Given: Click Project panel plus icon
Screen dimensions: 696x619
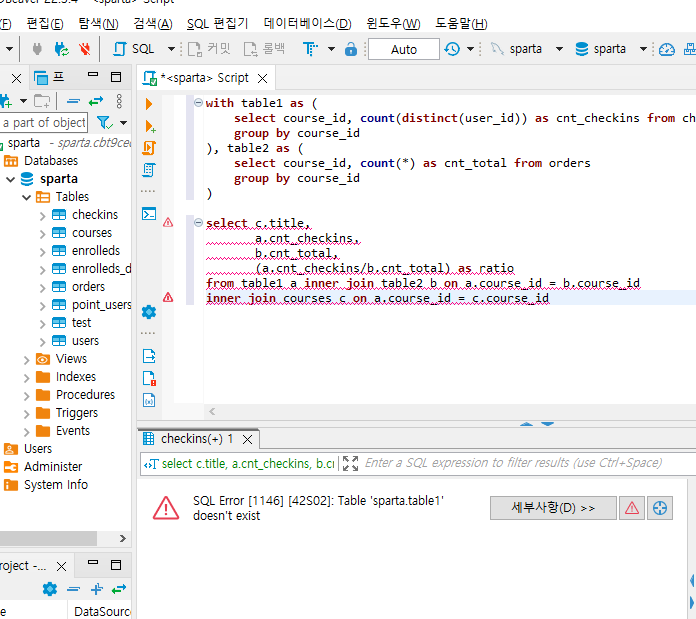Looking at the screenshot, I should coord(97,589).
